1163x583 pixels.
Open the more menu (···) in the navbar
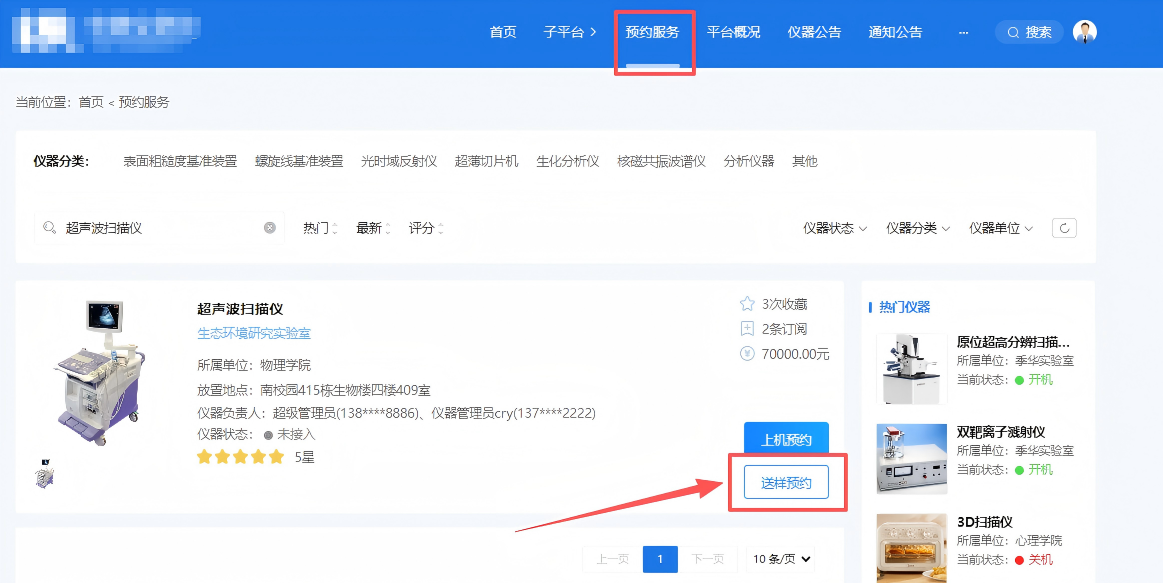(963, 32)
